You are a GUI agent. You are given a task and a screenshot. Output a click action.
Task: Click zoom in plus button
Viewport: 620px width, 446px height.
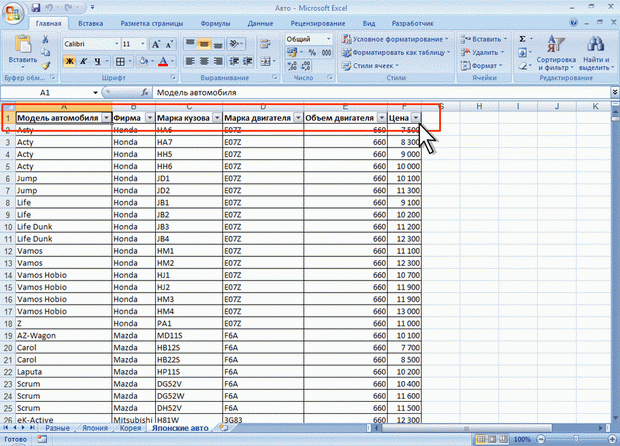coord(612,439)
